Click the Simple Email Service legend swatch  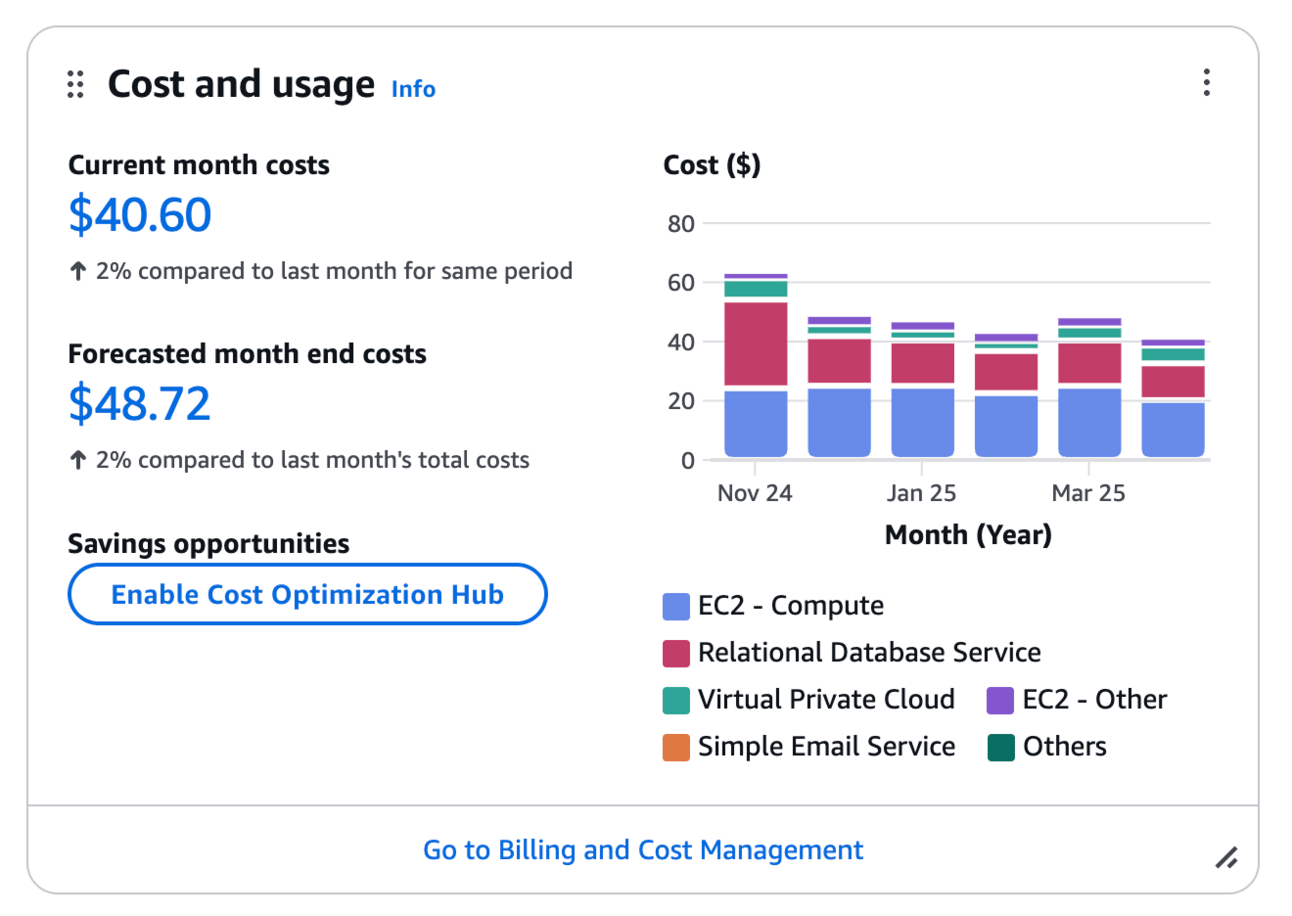pyautogui.click(x=676, y=747)
